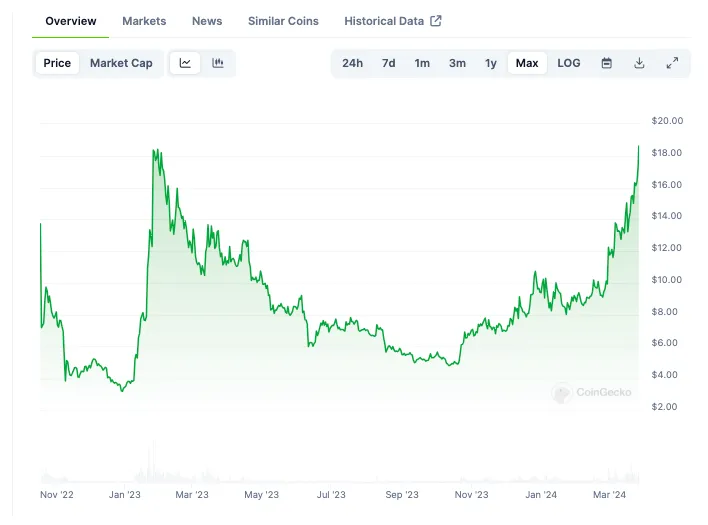Set chart range to Max
The width and height of the screenshot is (708, 525).
527,63
